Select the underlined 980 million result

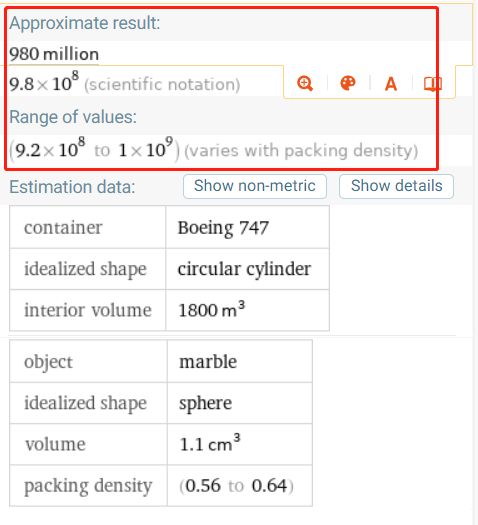pos(54,54)
